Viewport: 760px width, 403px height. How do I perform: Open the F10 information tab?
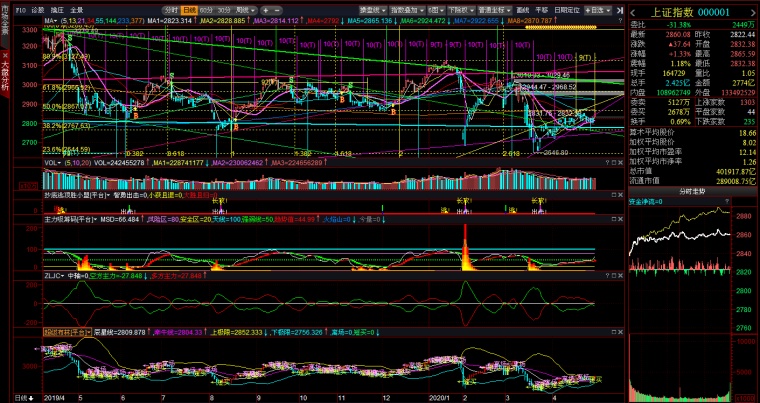[21, 10]
